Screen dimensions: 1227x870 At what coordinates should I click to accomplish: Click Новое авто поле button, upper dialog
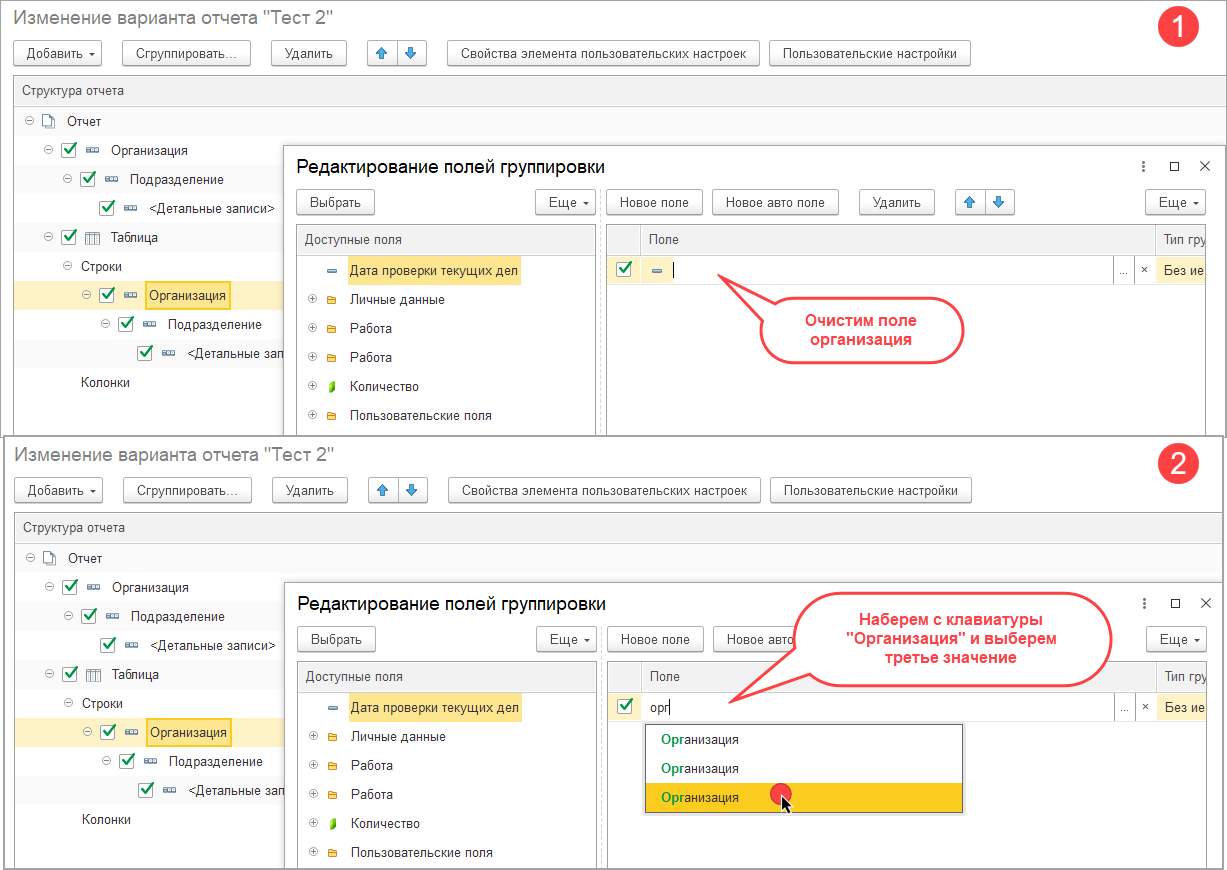775,202
